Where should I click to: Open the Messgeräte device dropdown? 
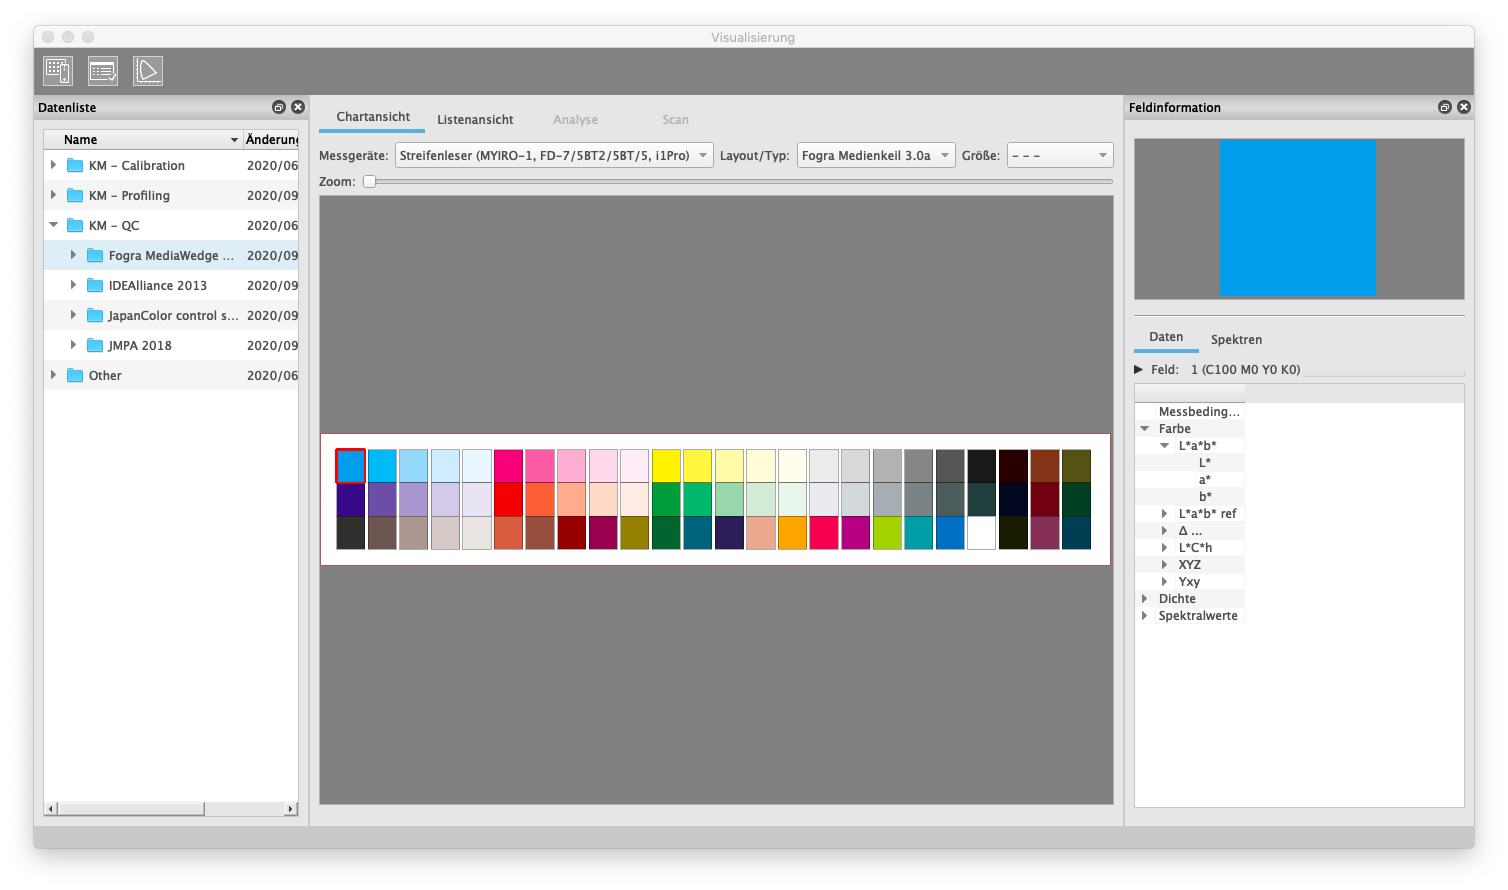coord(554,155)
